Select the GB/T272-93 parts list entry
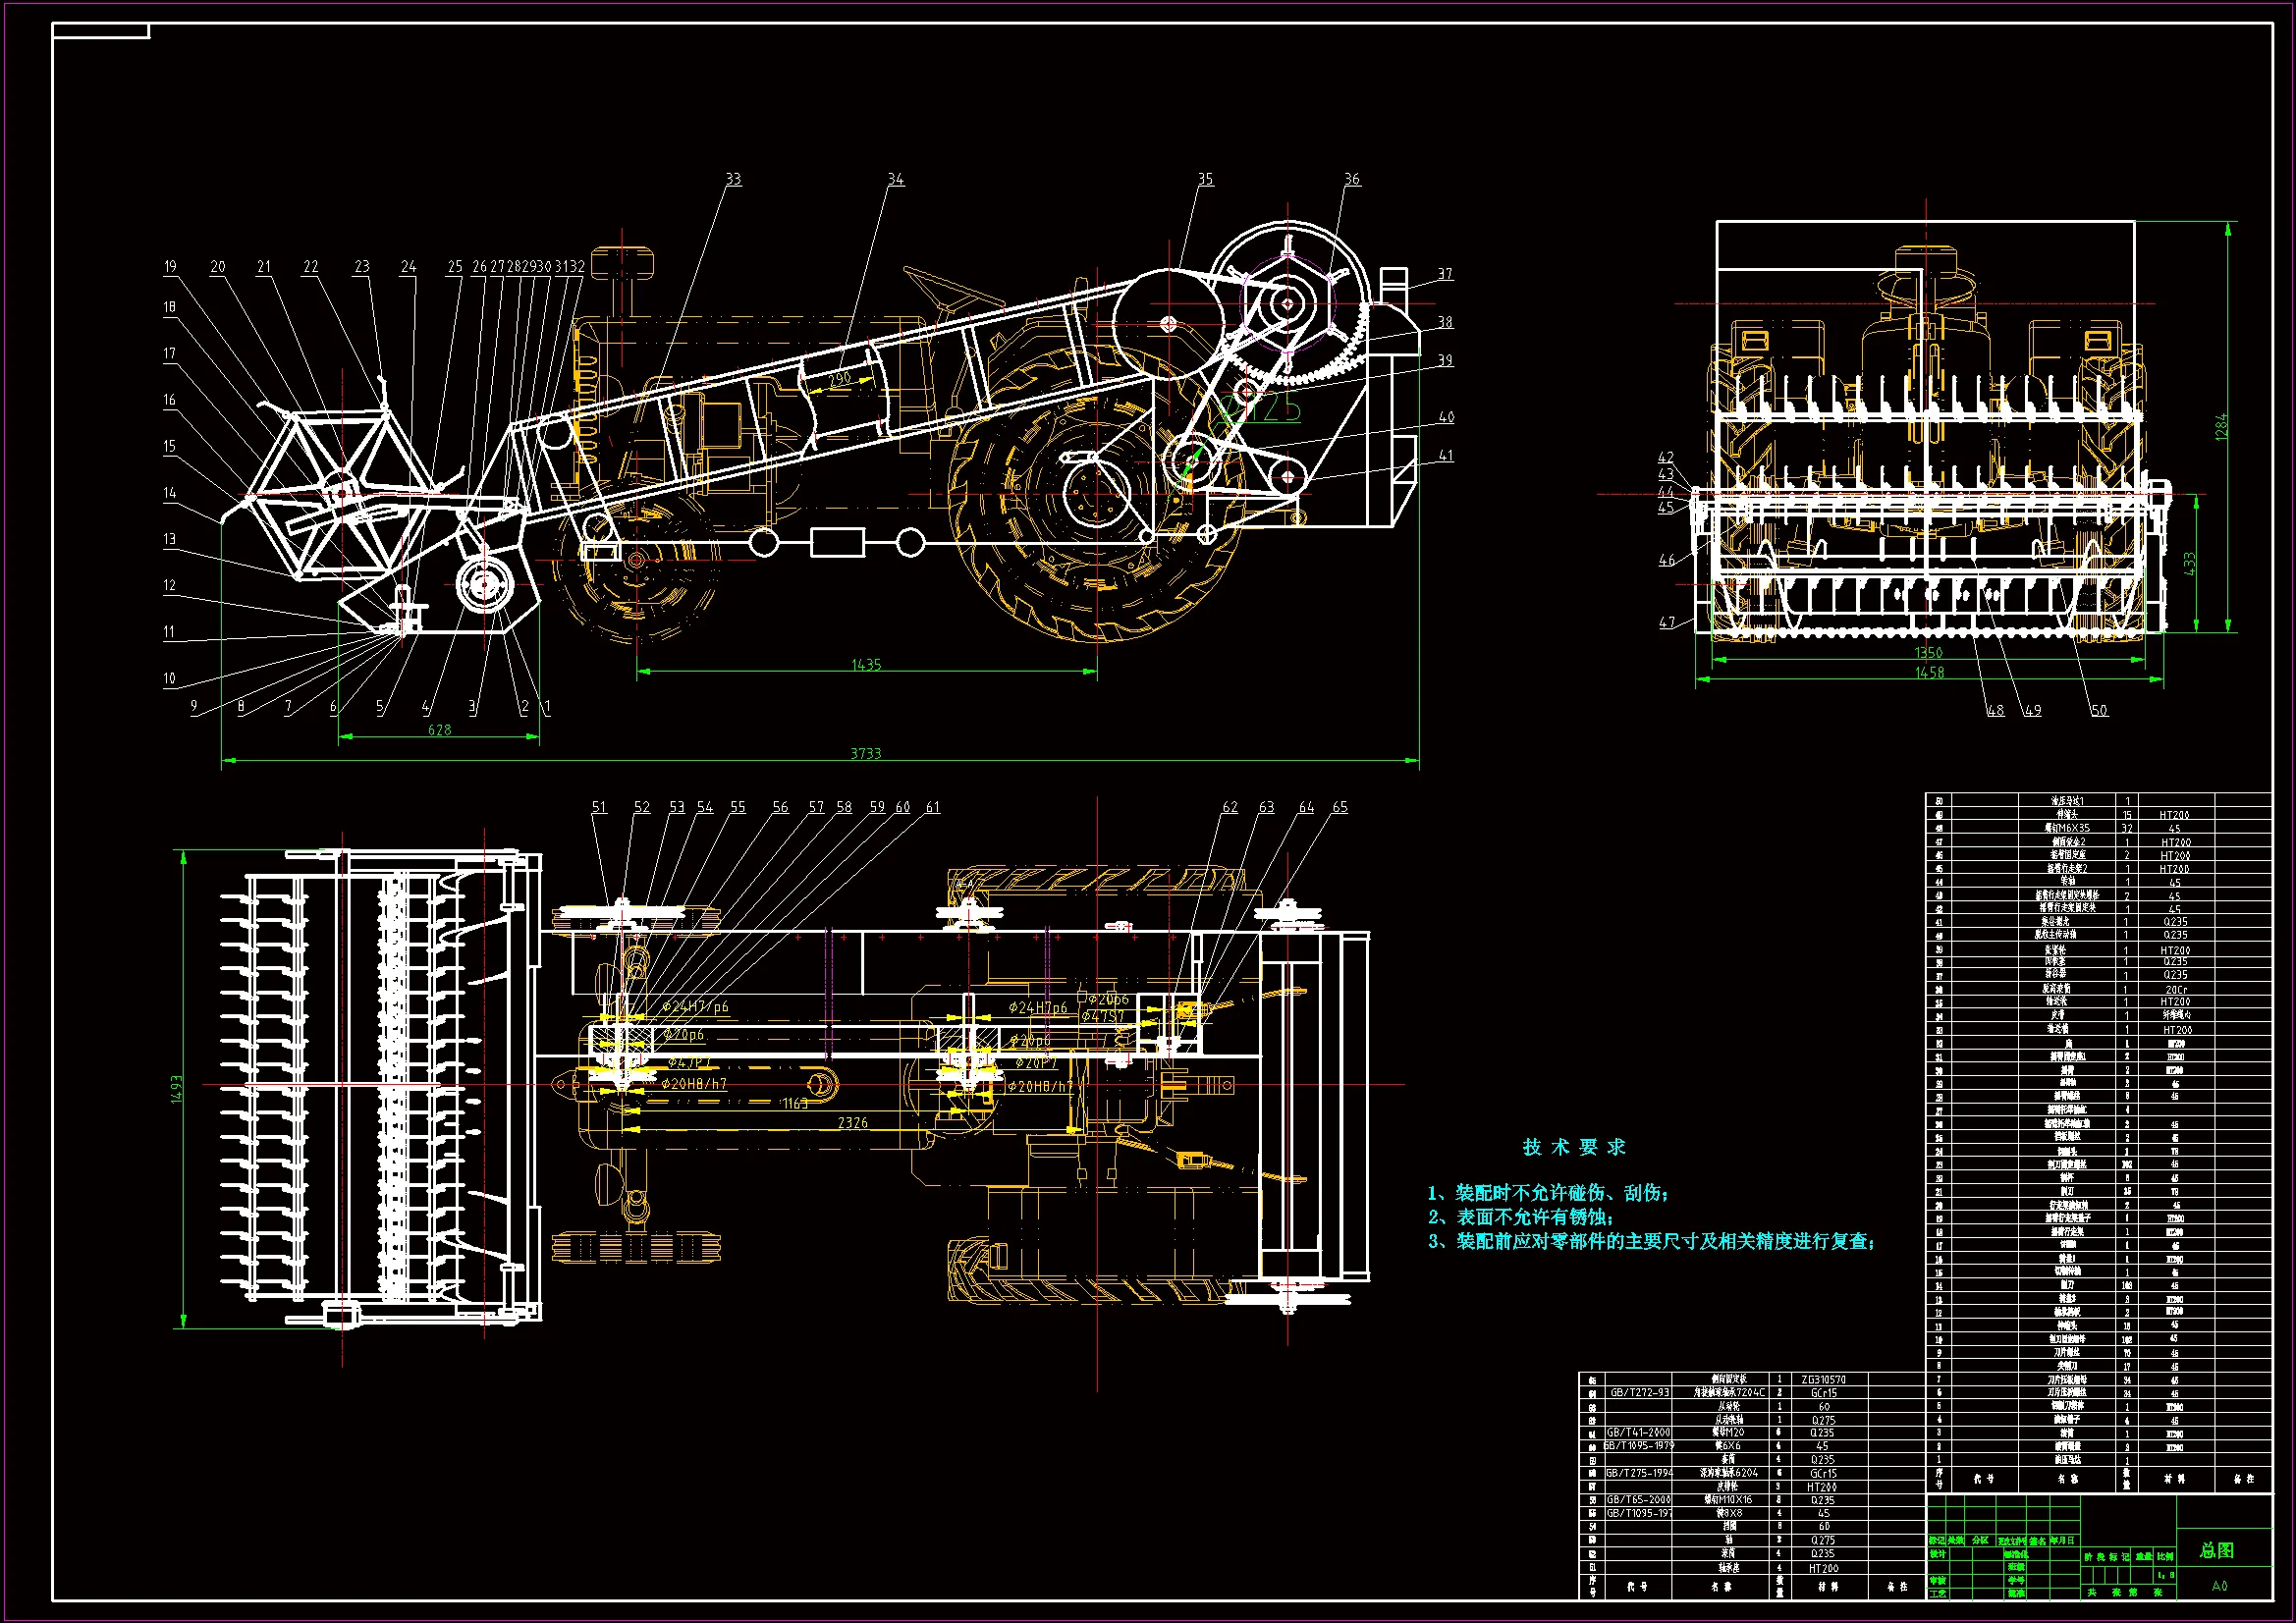The image size is (2296, 1623). coord(1639,1392)
